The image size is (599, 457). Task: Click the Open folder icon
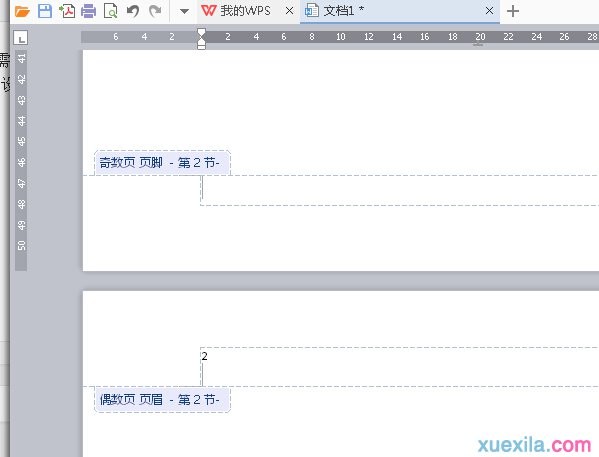tap(22, 11)
